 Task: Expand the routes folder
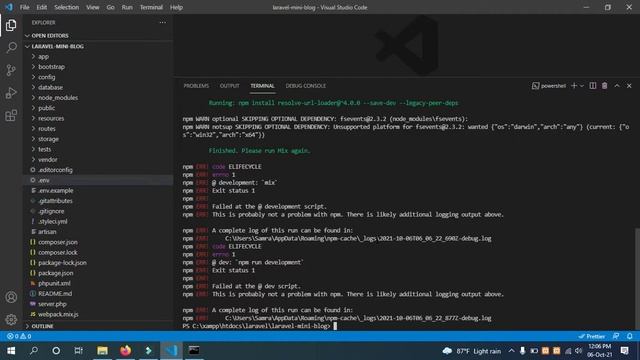click(98, 129)
